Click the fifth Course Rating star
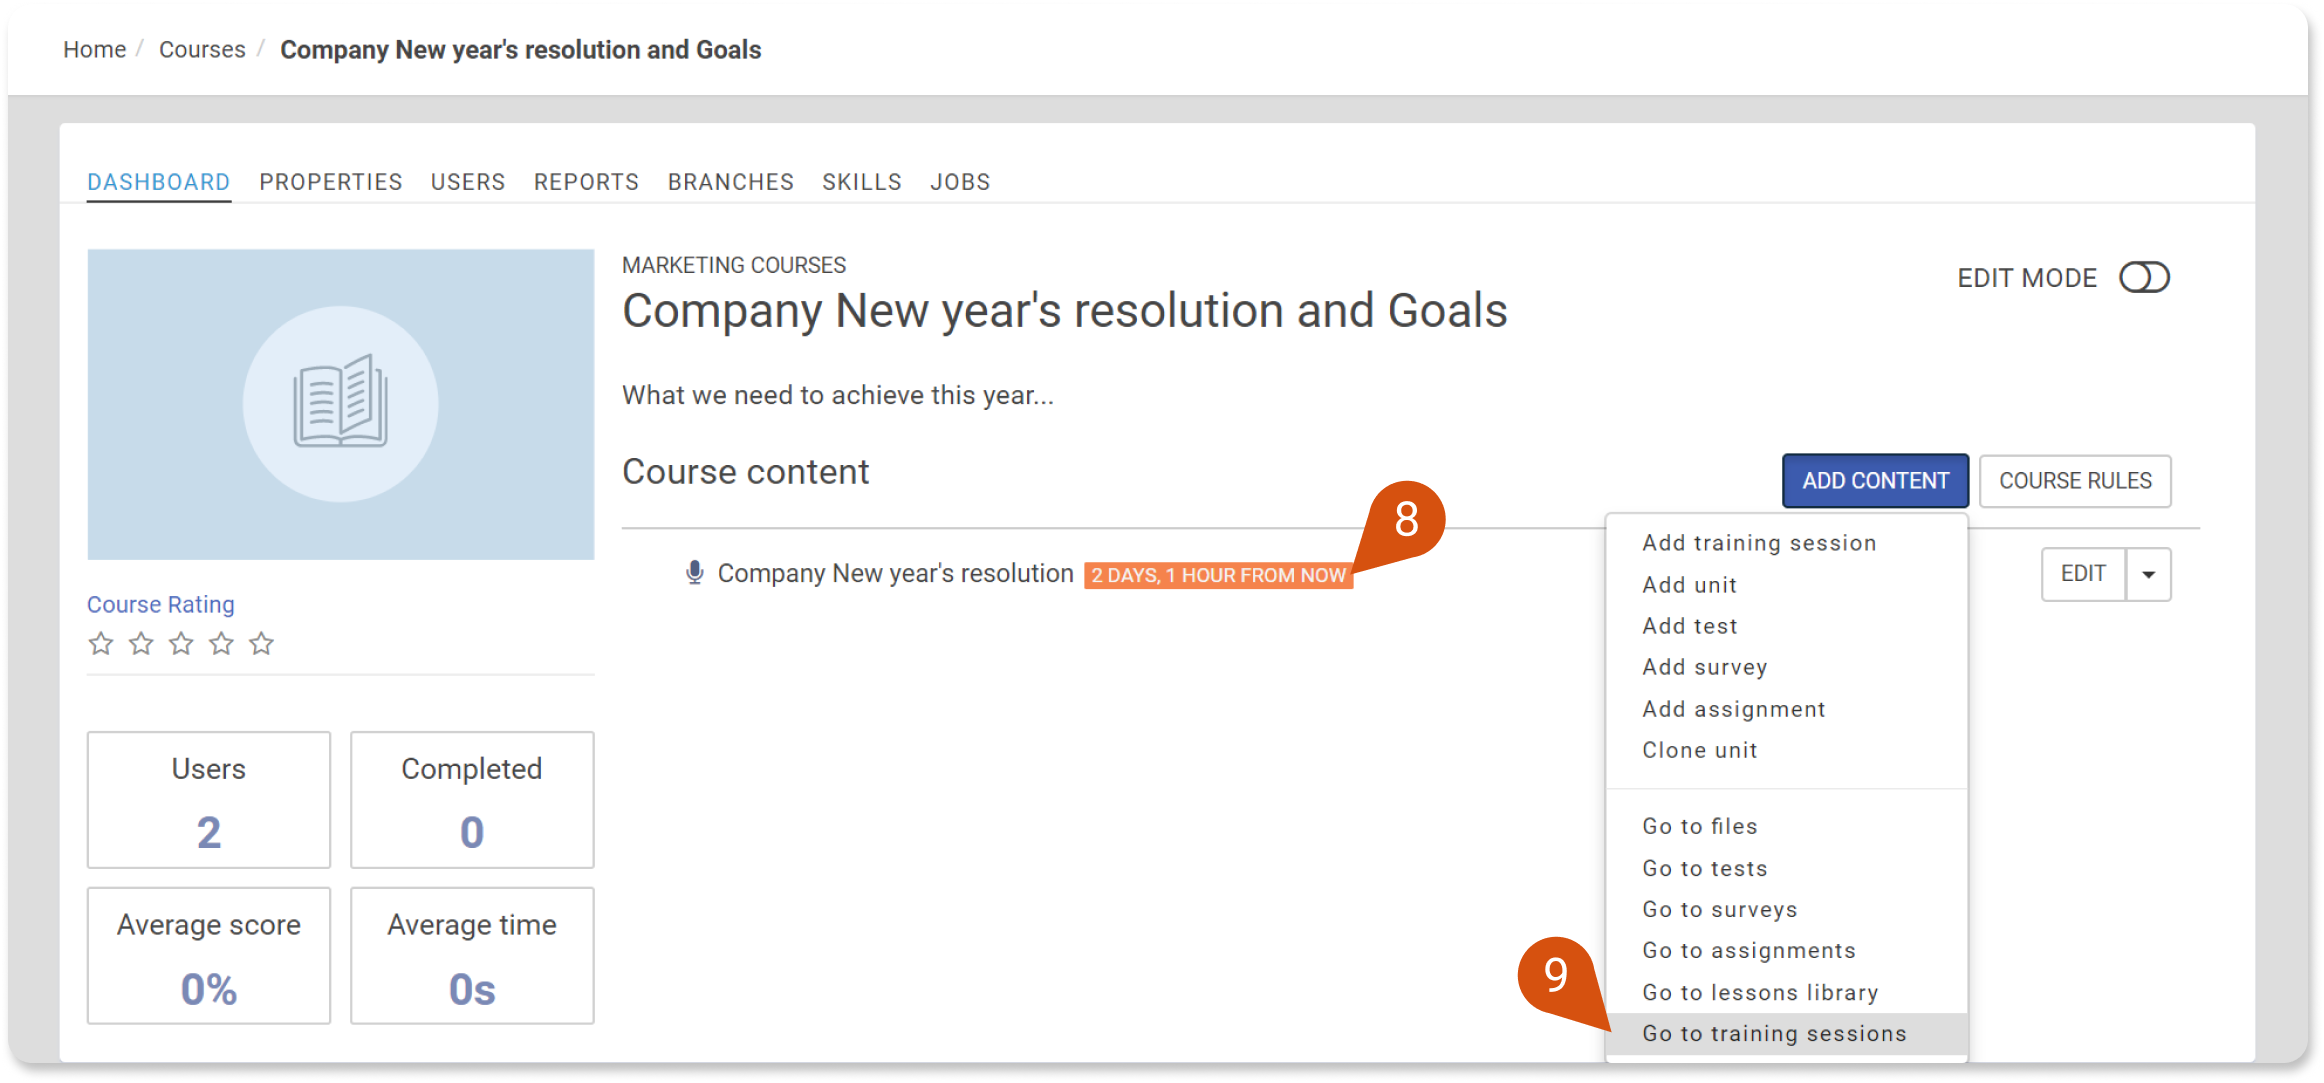 pos(261,643)
